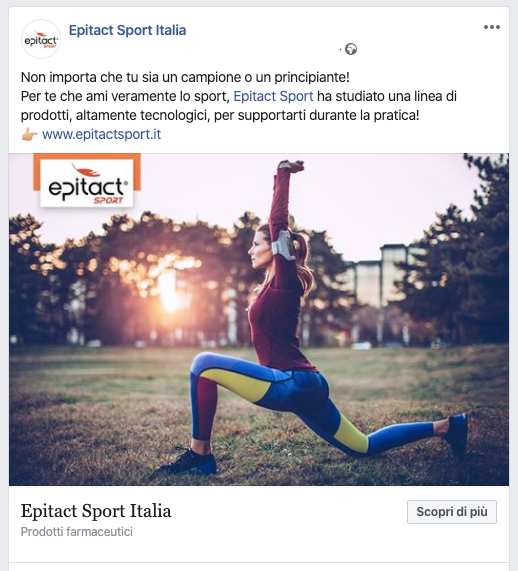518x571 pixels.
Task: Click the woman's rear blue sneaker
Action: click(457, 435)
